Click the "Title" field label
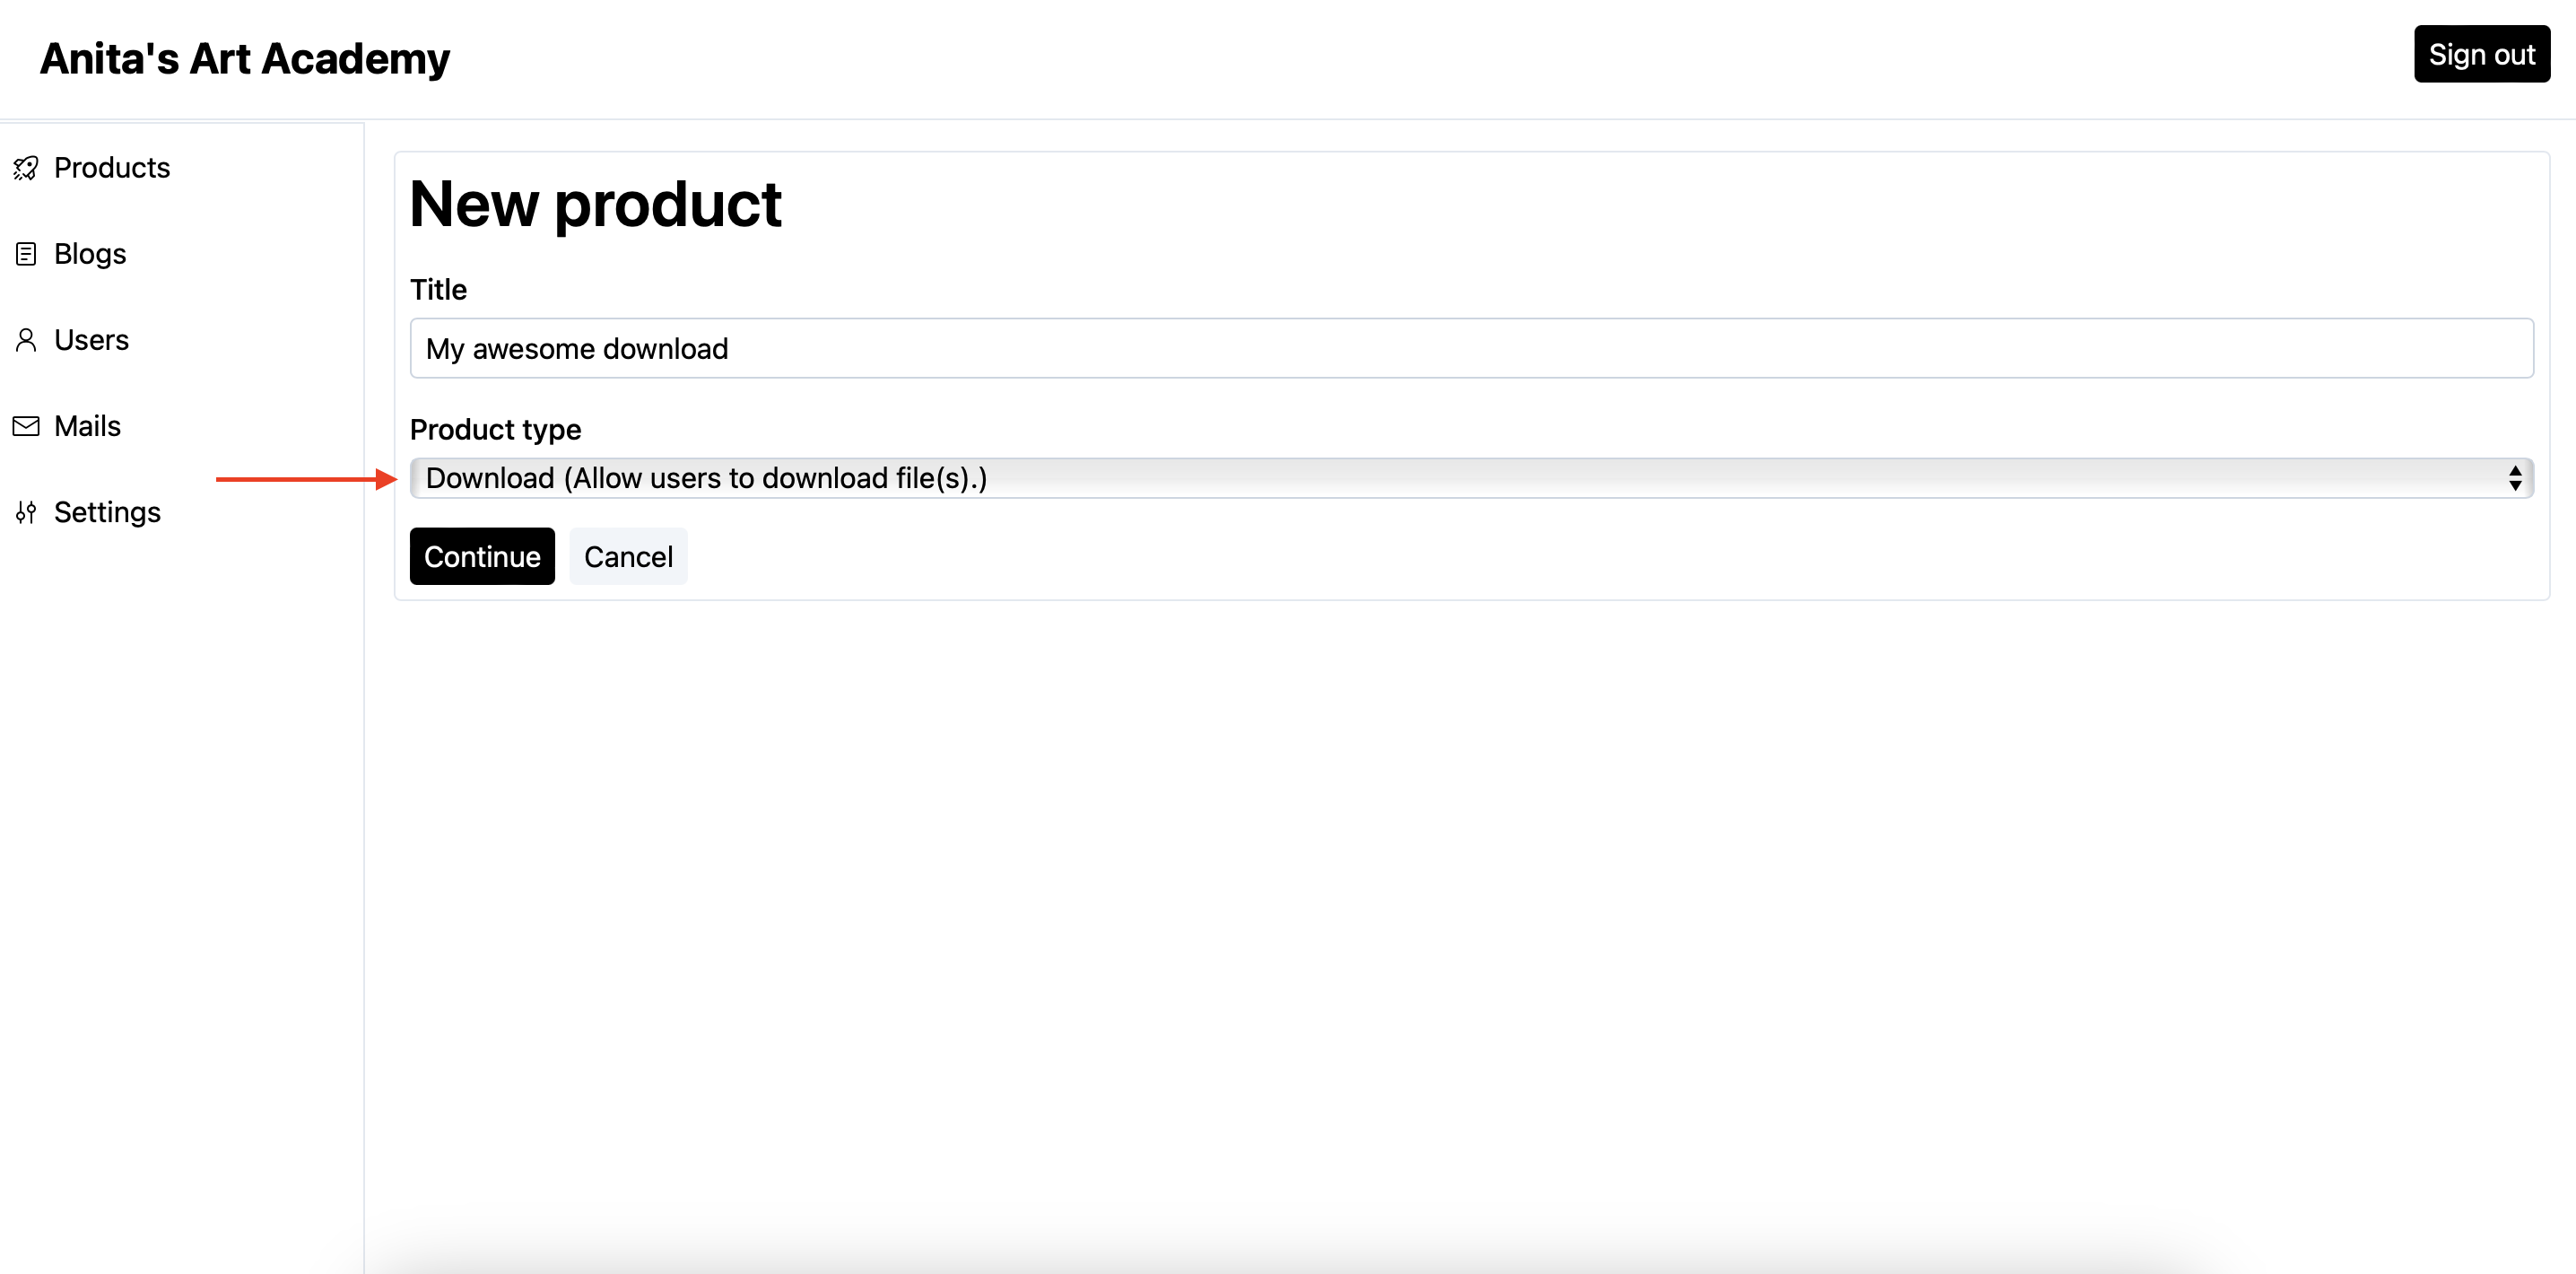 point(438,290)
